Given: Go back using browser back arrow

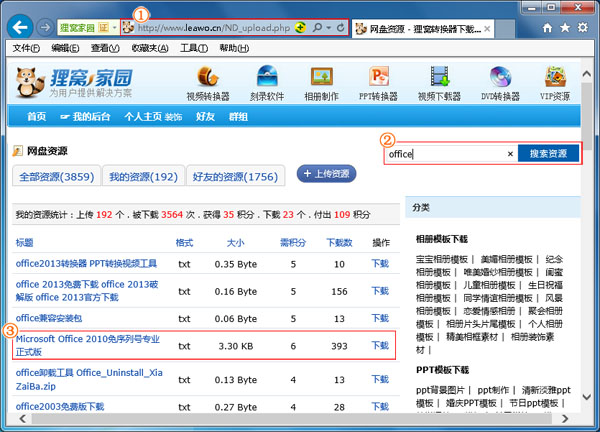Looking at the screenshot, I should (x=20, y=27).
